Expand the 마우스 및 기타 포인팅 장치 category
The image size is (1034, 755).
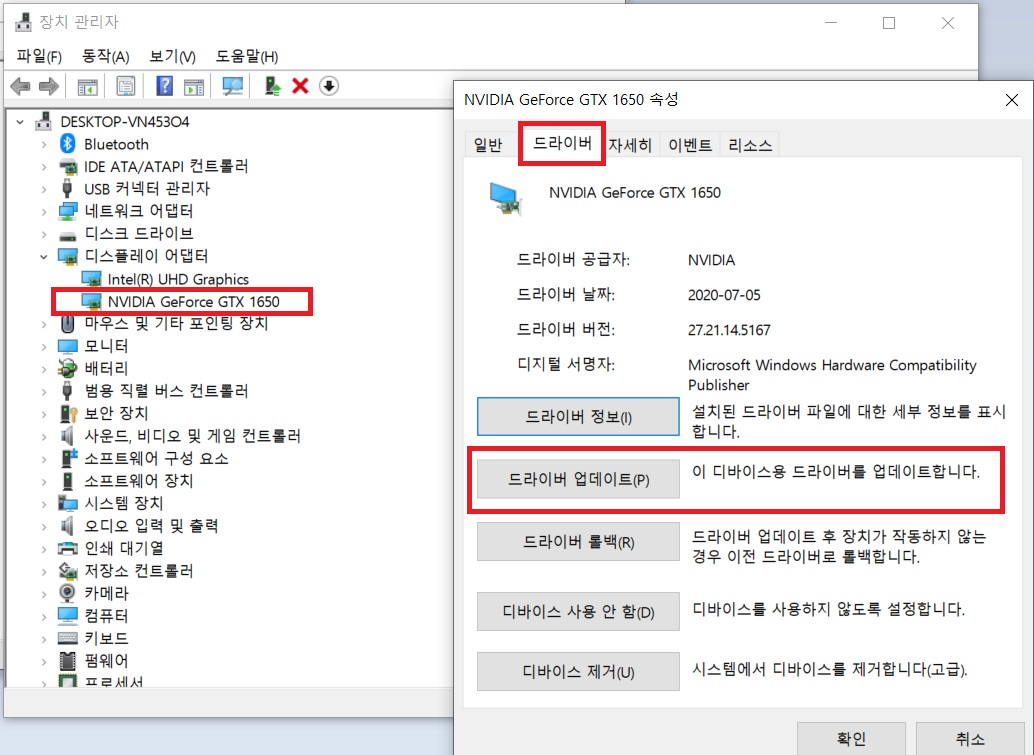tap(44, 324)
